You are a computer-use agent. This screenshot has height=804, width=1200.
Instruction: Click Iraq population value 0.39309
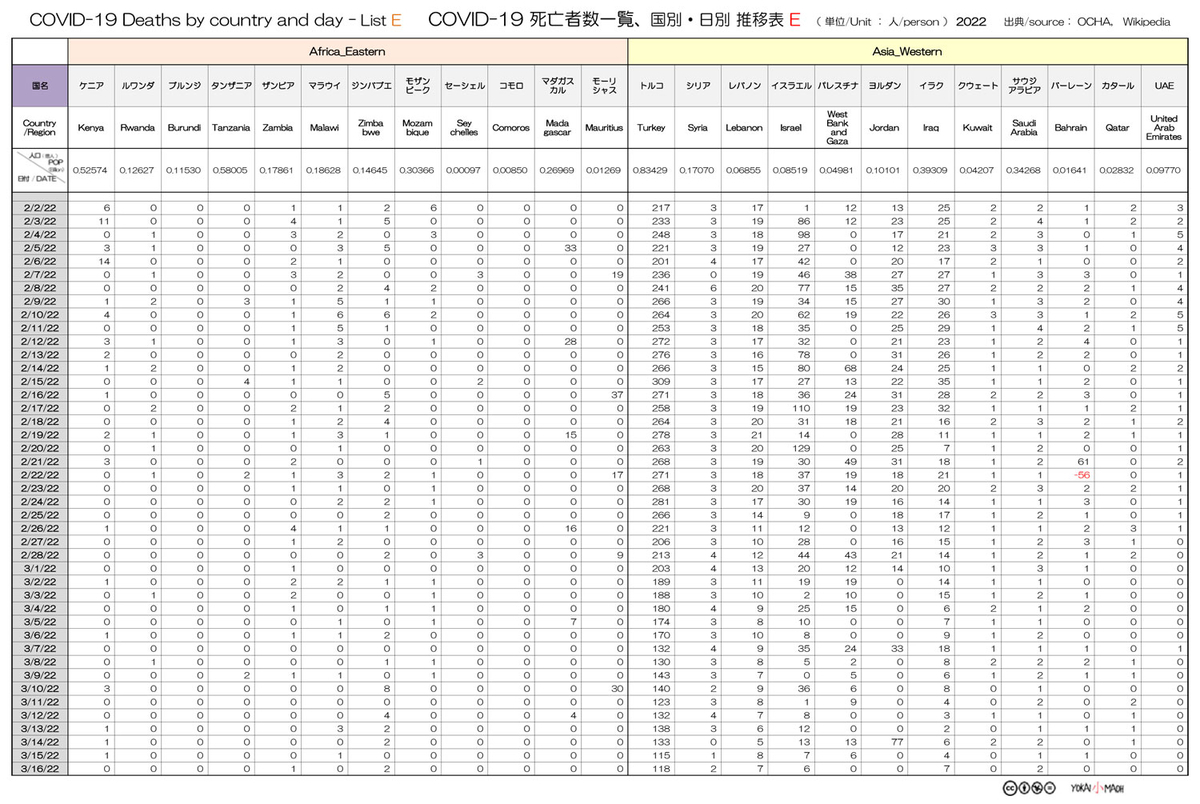(x=931, y=172)
